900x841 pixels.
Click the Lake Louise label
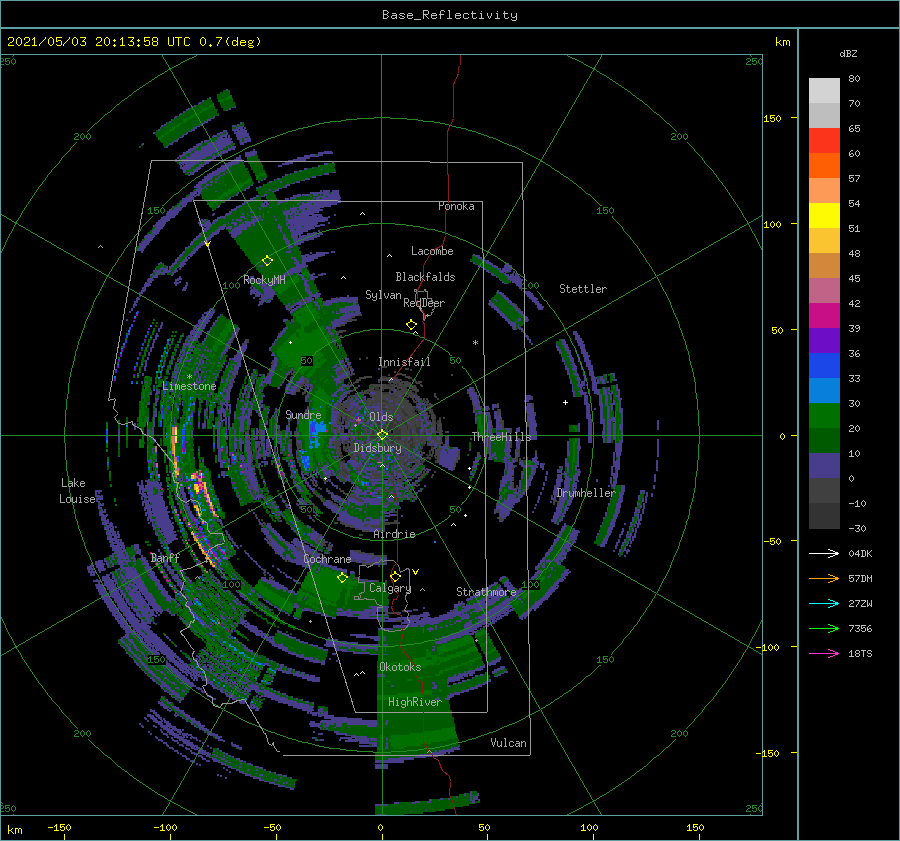click(77, 491)
